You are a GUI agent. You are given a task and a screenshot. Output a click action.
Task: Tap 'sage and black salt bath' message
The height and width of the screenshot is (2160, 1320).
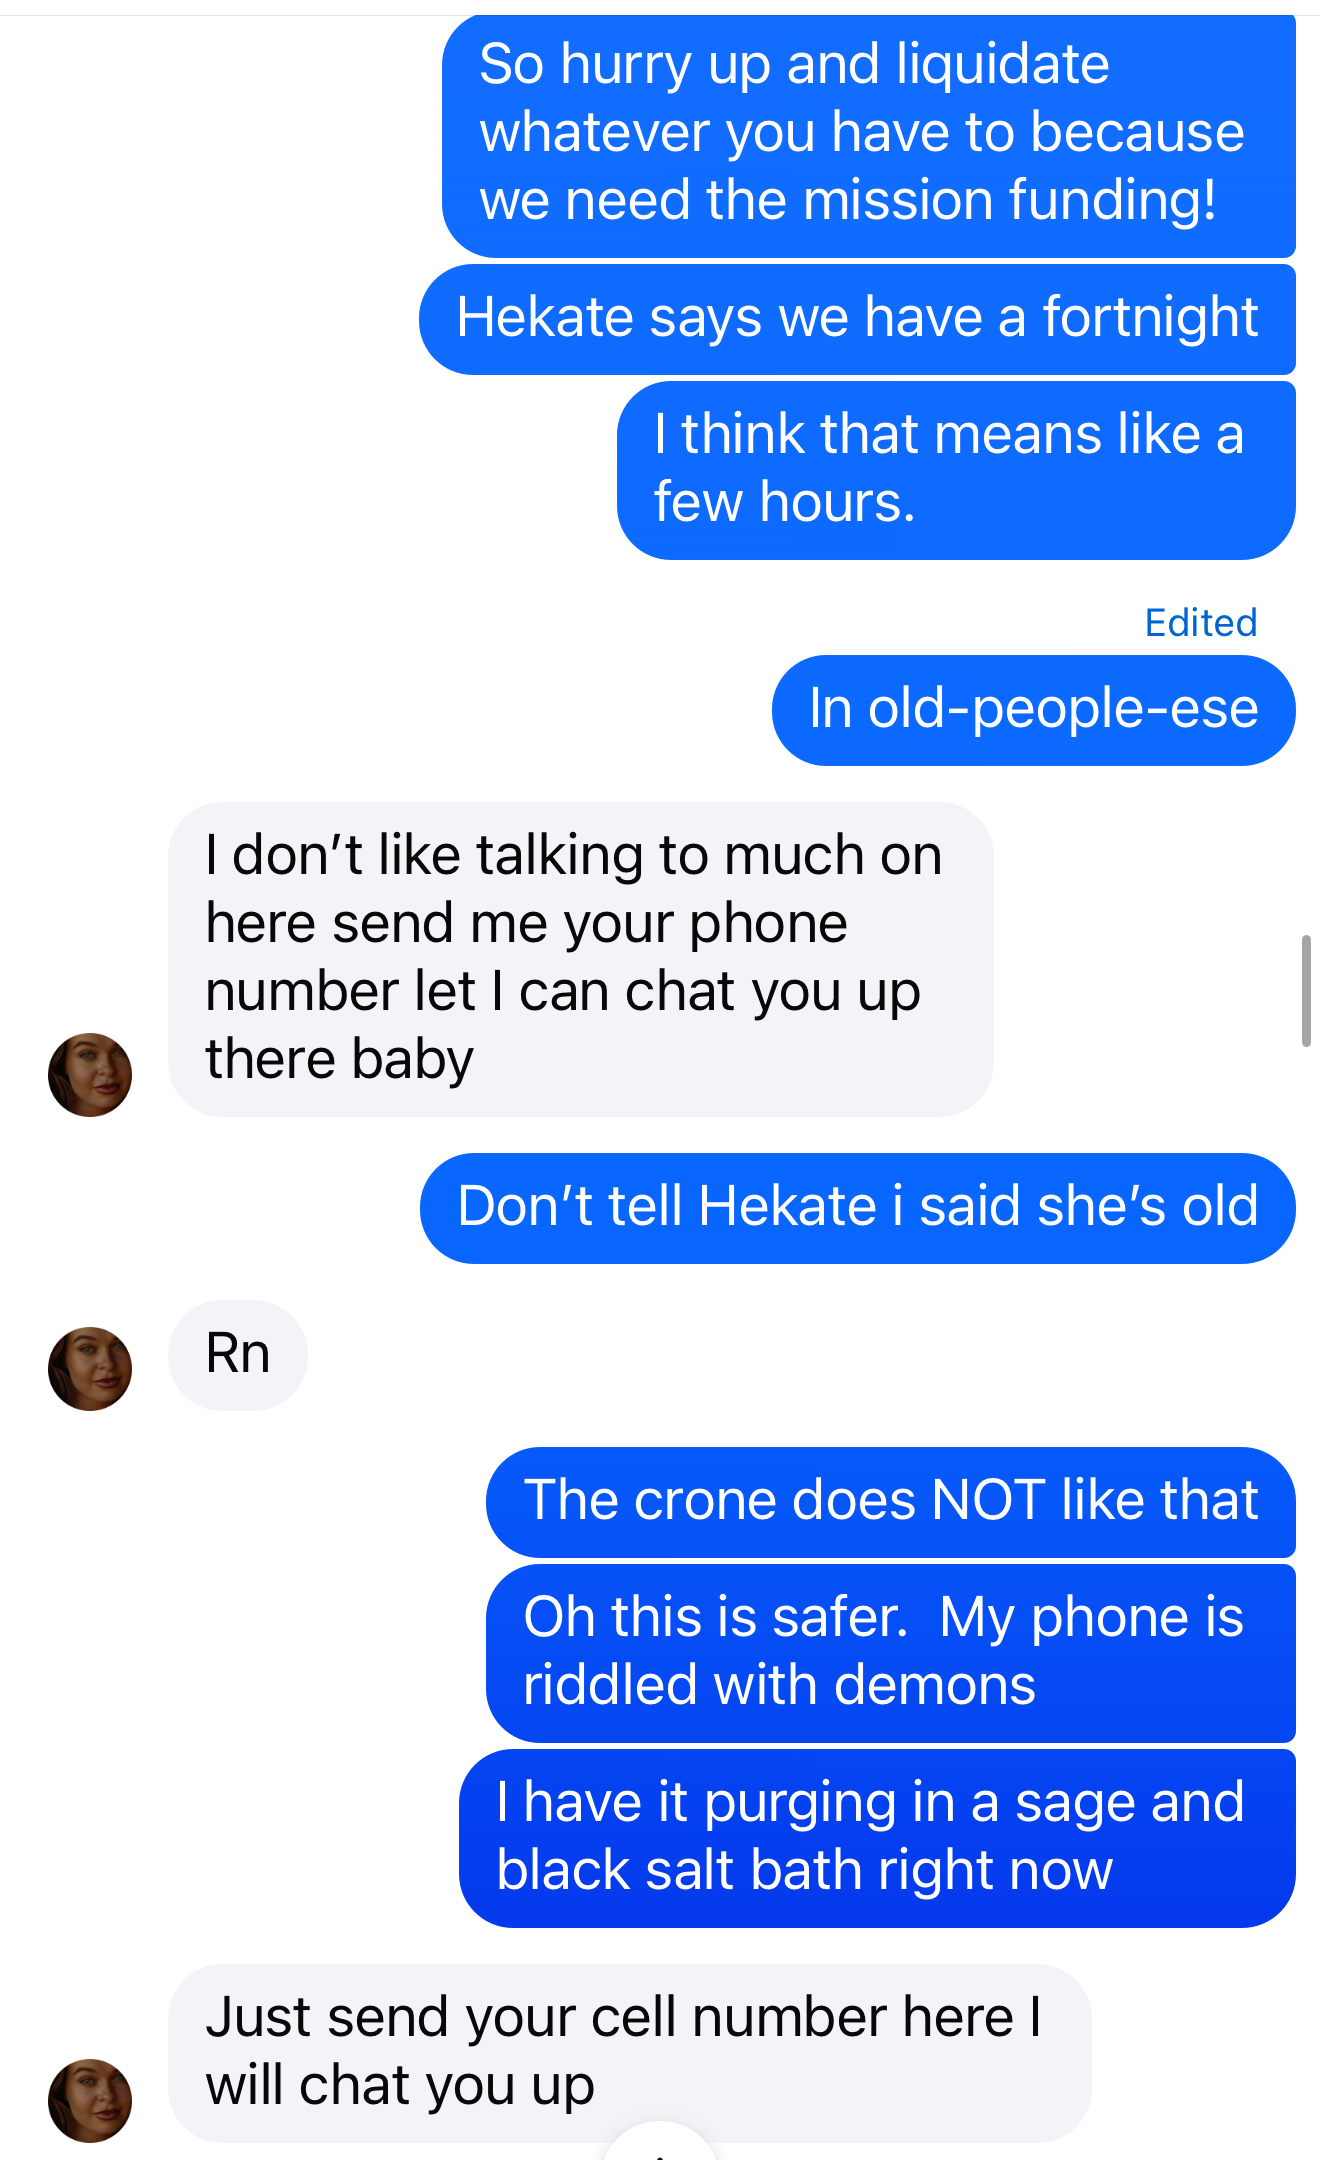[877, 1838]
